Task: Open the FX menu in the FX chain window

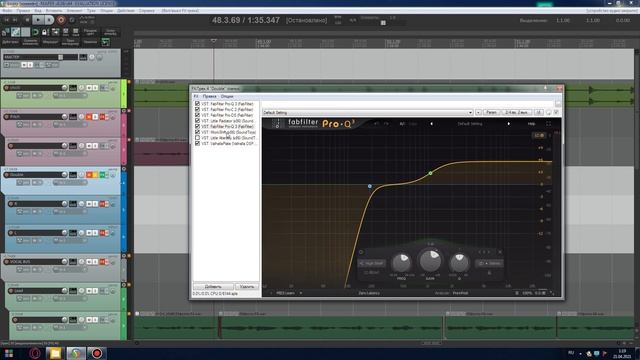Action: [196, 96]
